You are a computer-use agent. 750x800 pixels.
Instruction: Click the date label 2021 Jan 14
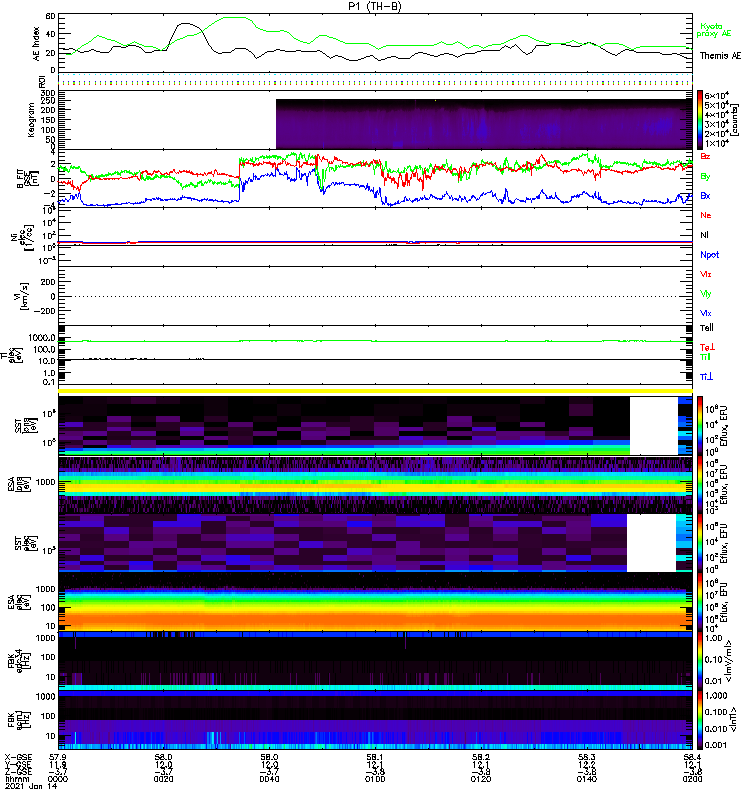click(x=31, y=787)
